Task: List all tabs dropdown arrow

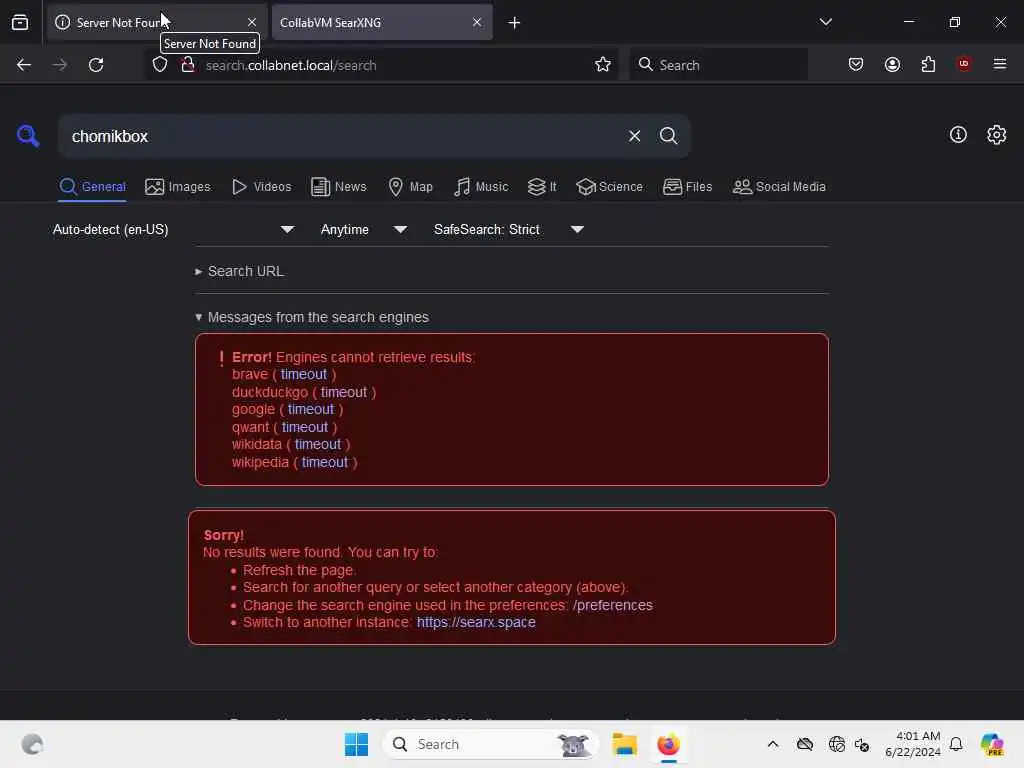Action: click(x=825, y=22)
